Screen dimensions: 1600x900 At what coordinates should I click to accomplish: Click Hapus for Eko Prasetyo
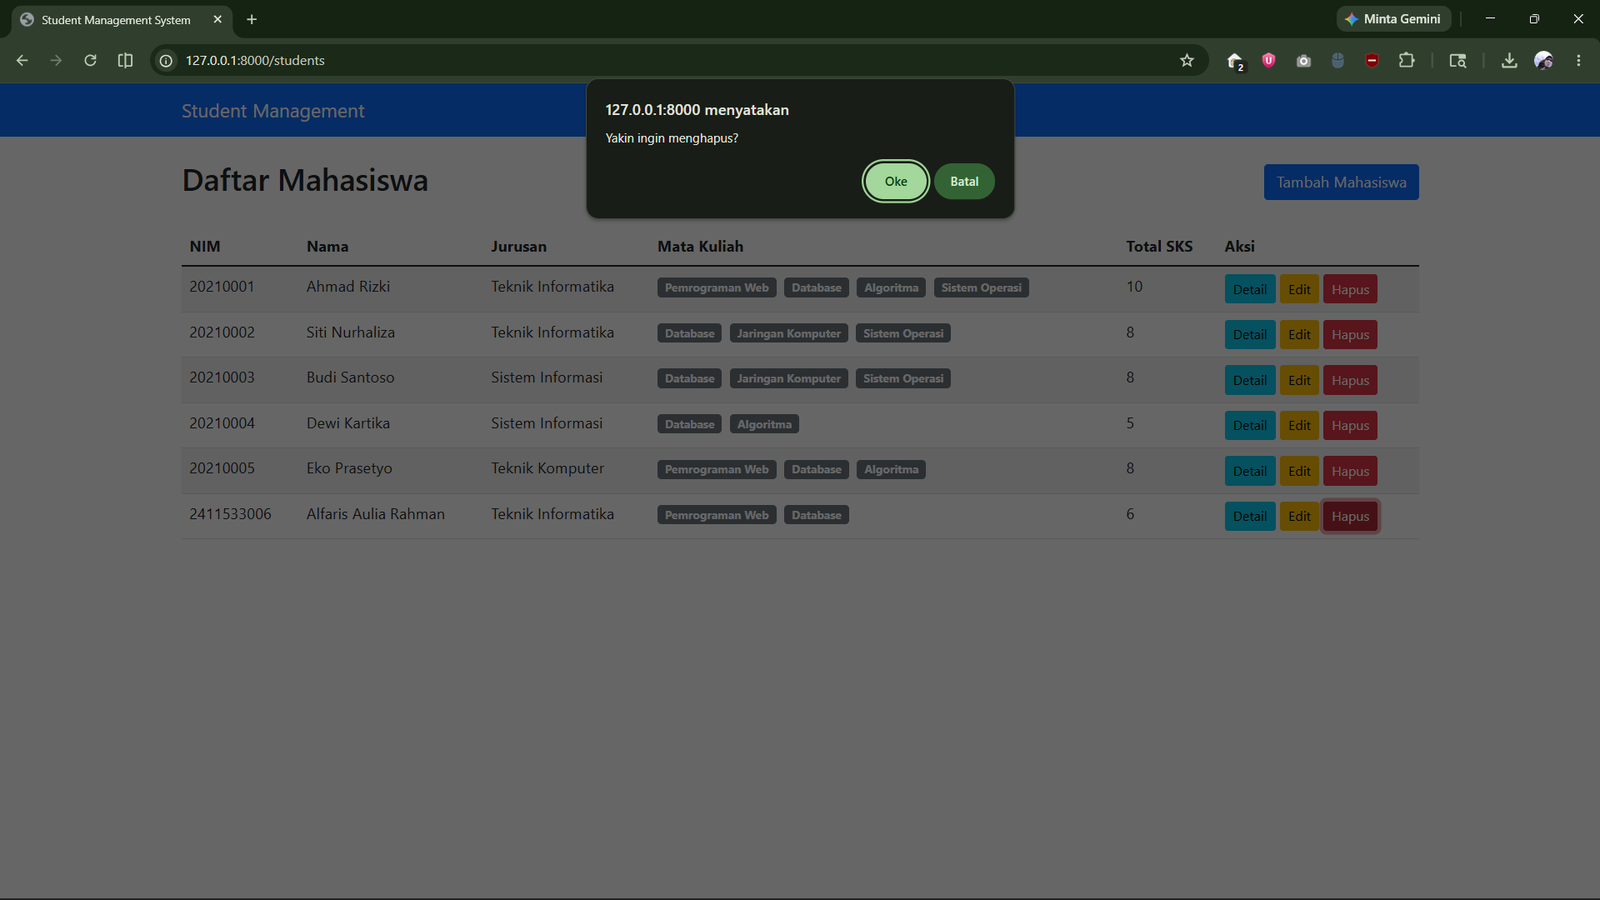point(1350,471)
